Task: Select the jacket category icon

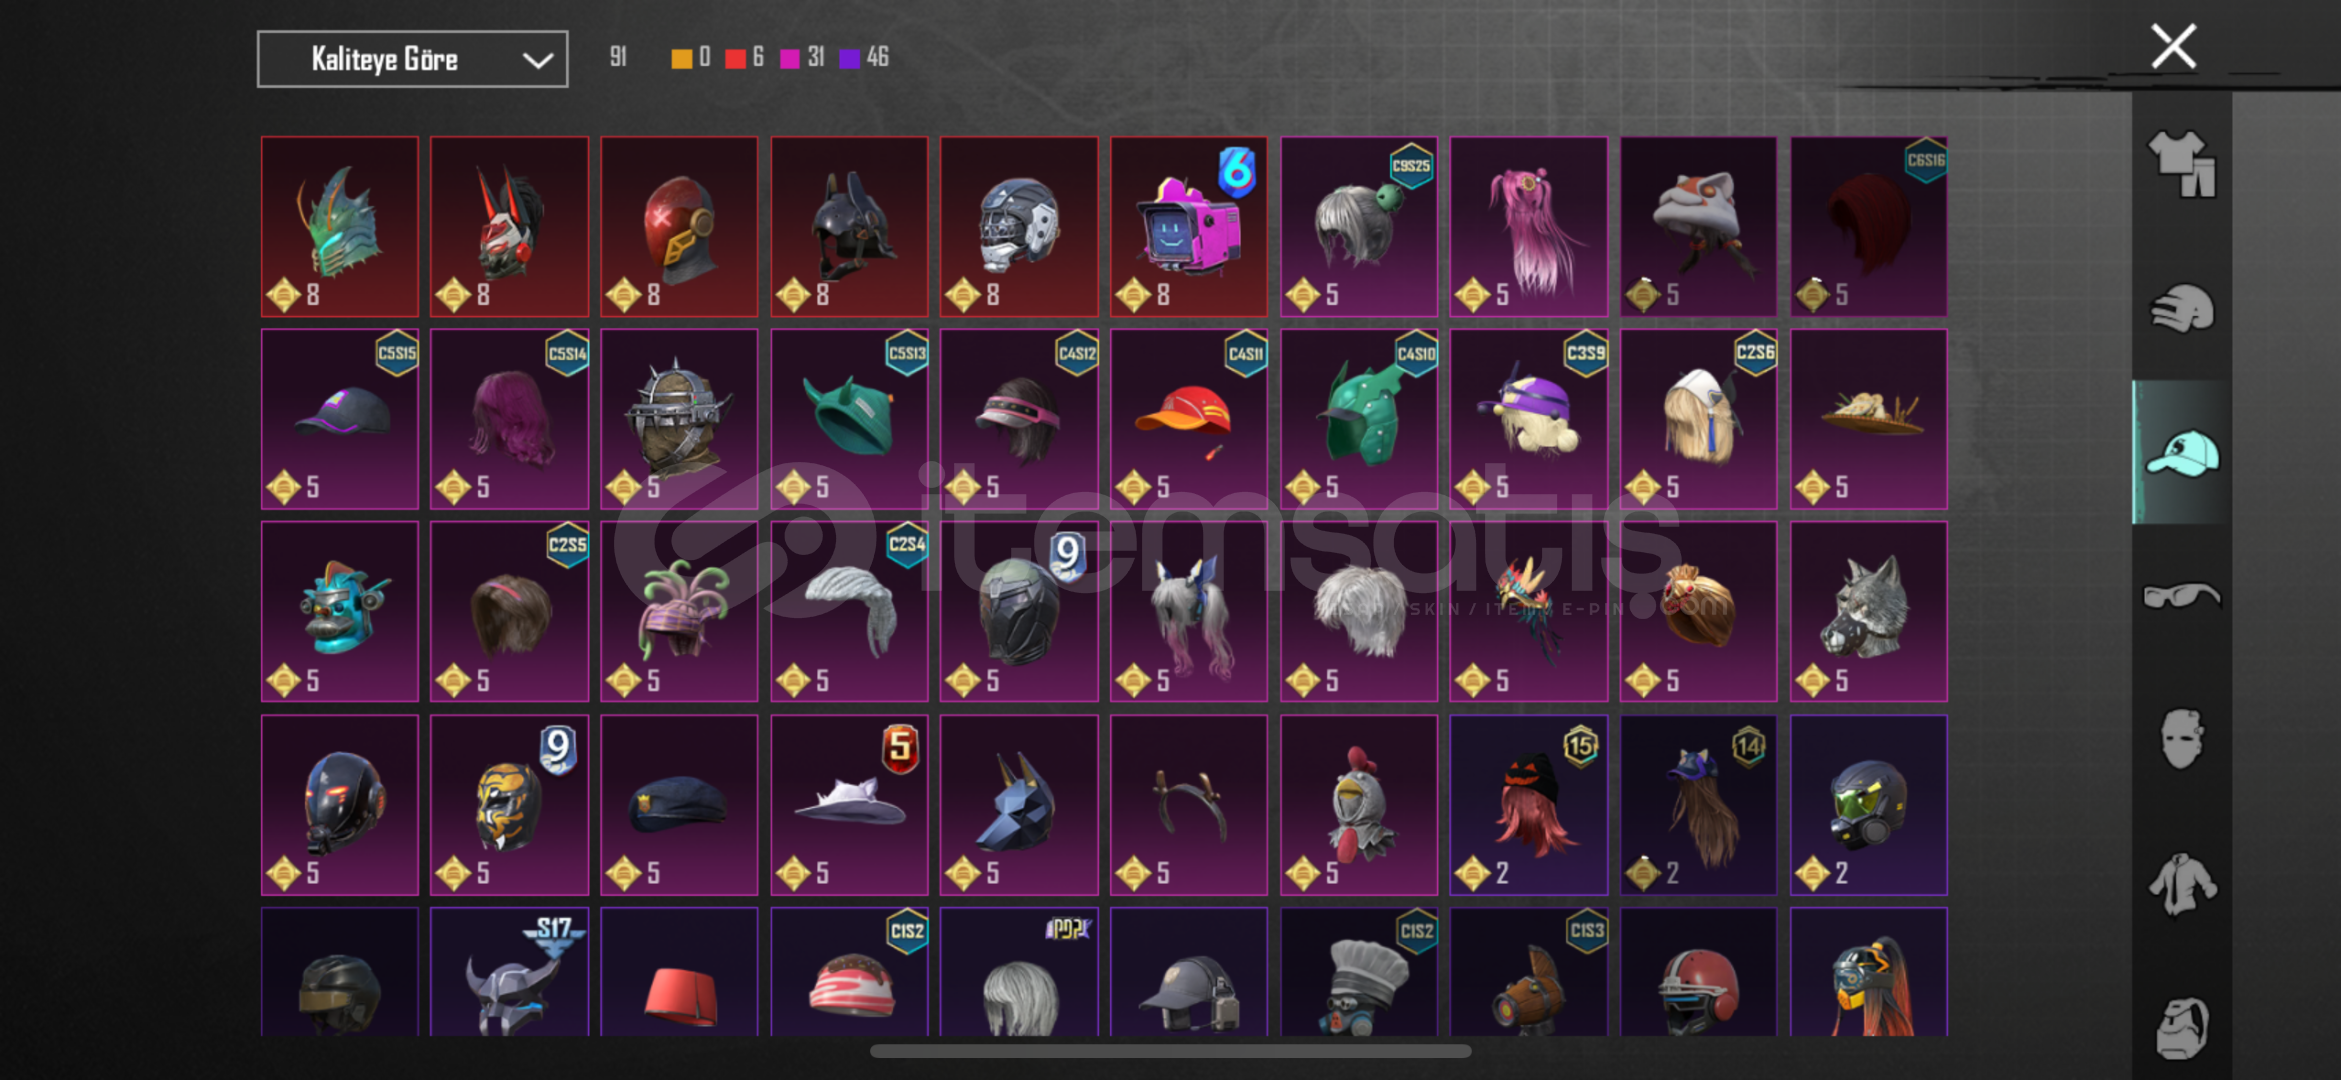Action: point(2182,883)
